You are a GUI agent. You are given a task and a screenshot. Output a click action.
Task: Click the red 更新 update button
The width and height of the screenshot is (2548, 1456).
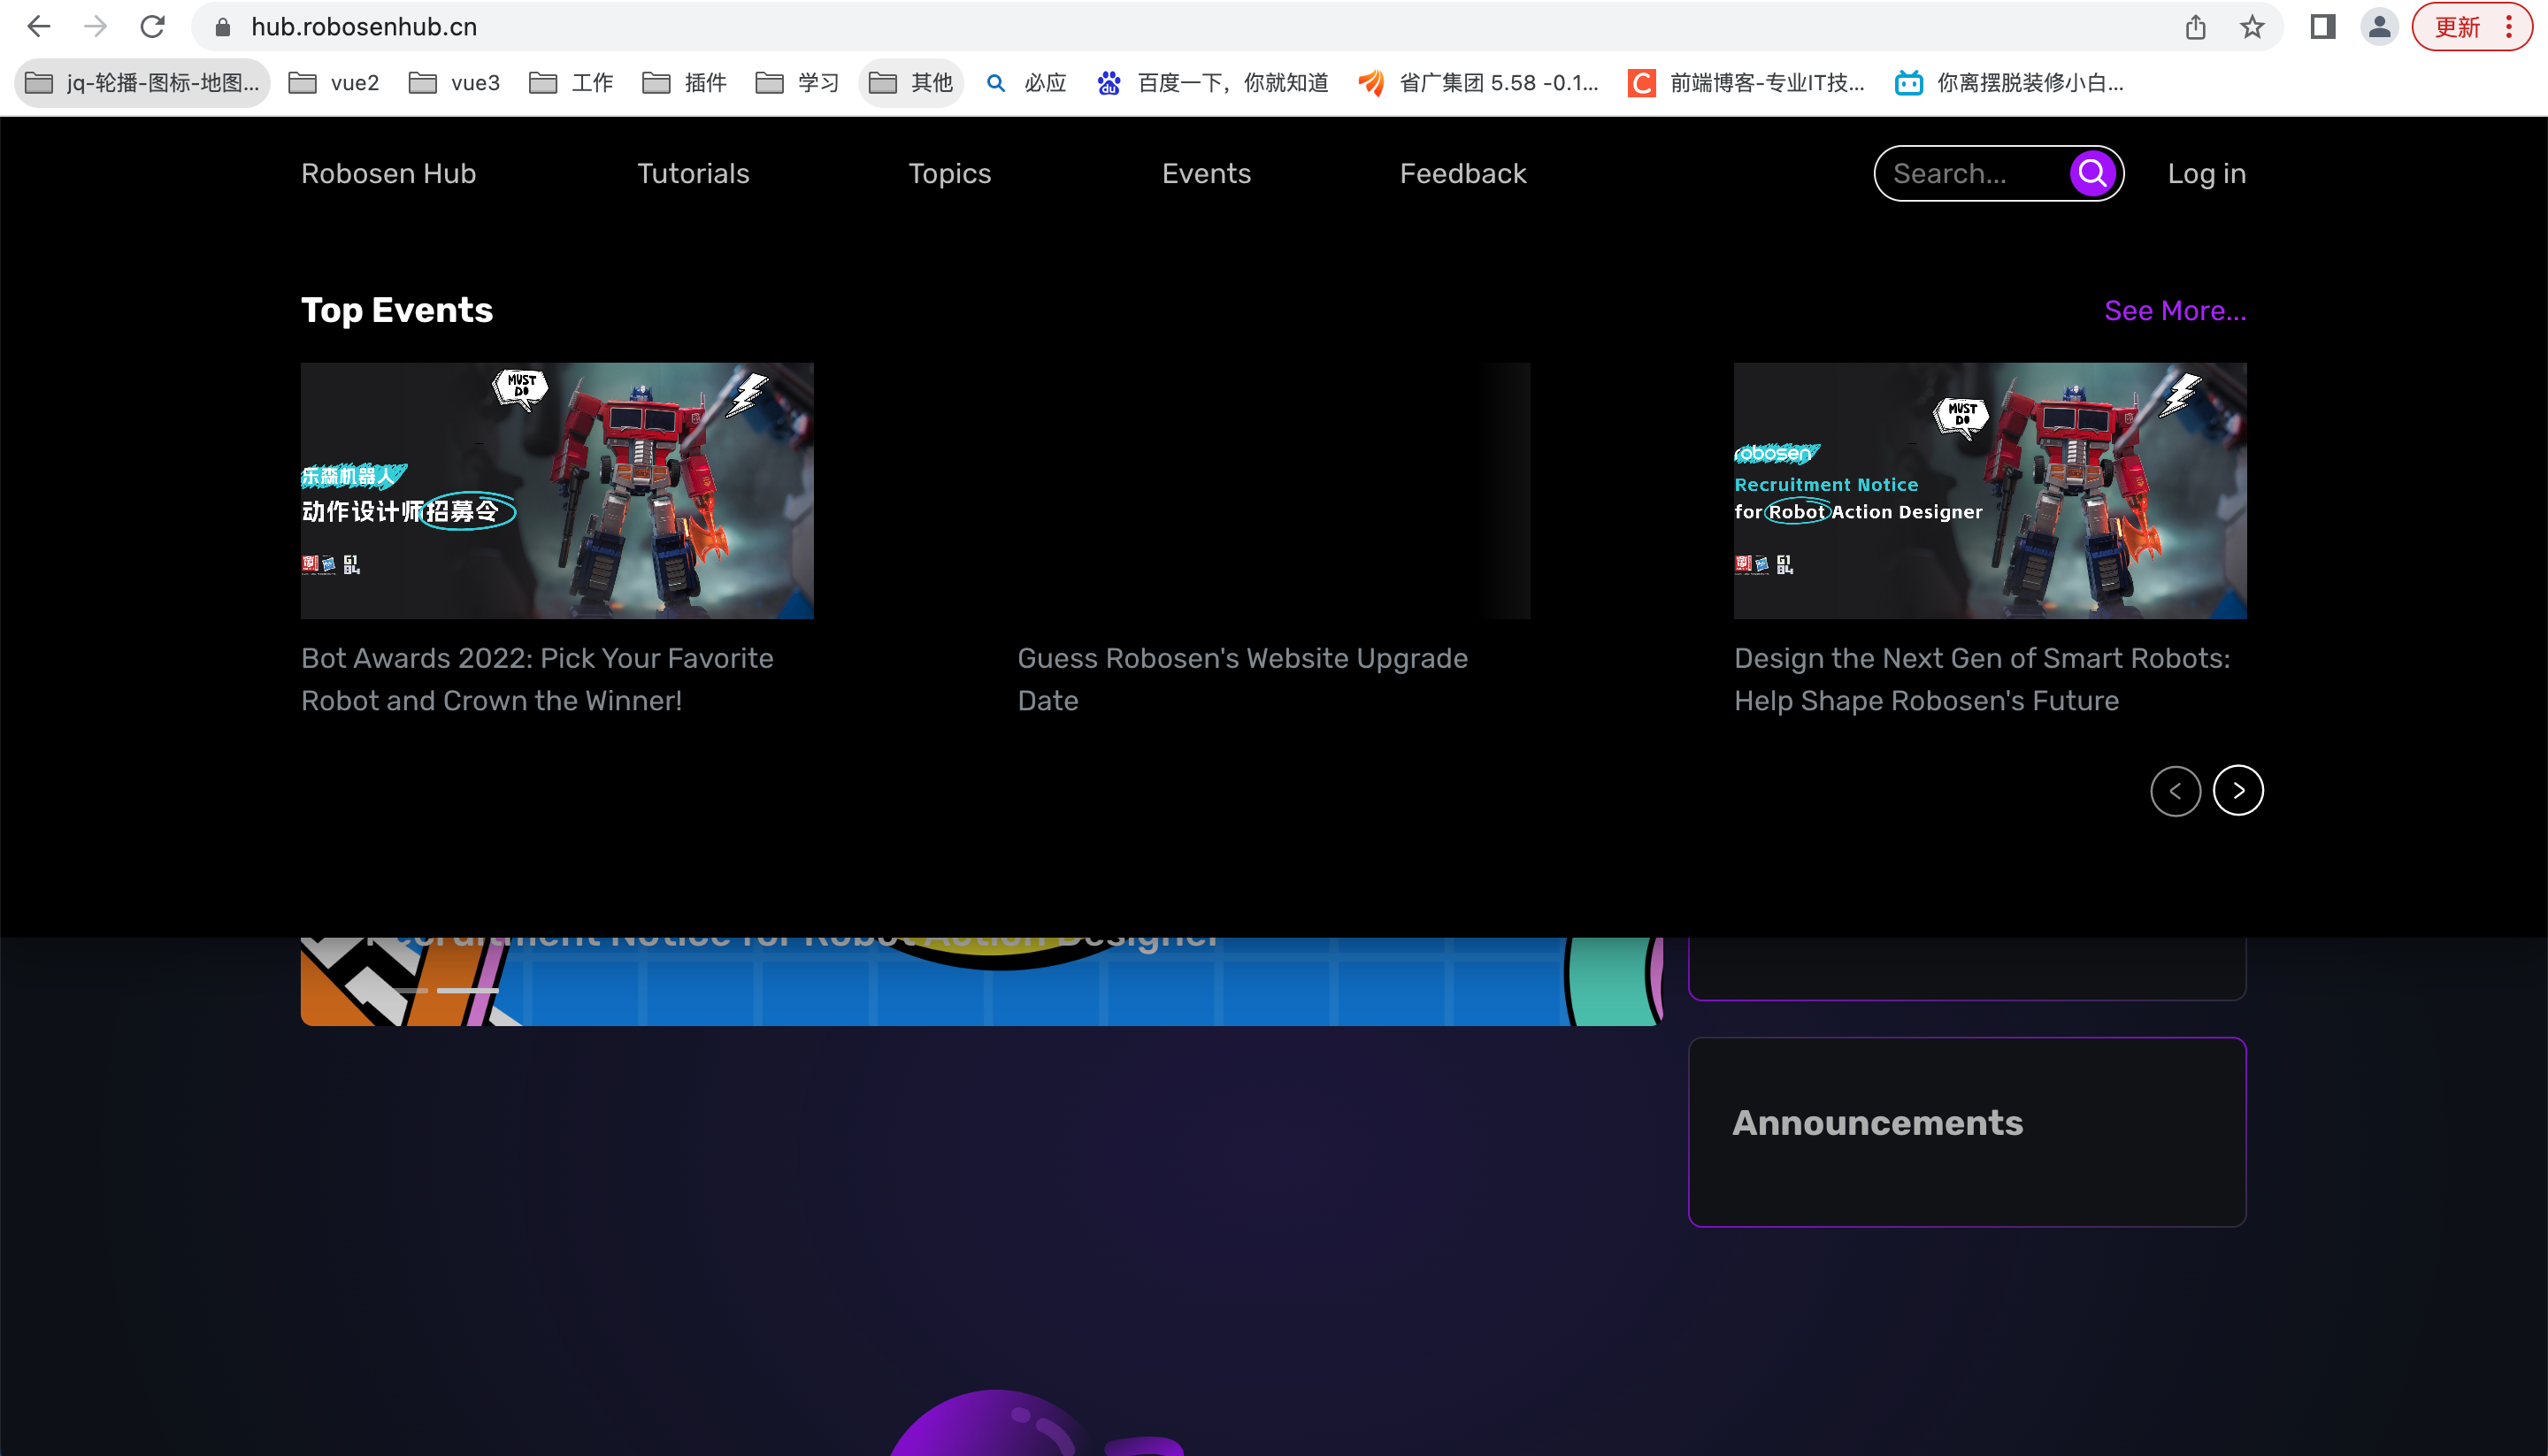(2471, 27)
